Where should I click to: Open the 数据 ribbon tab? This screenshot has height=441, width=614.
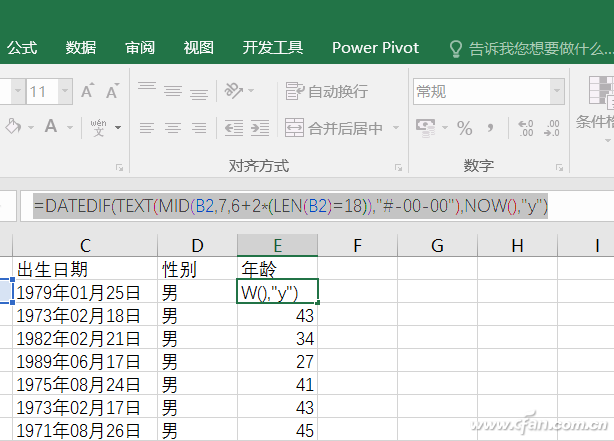81,47
